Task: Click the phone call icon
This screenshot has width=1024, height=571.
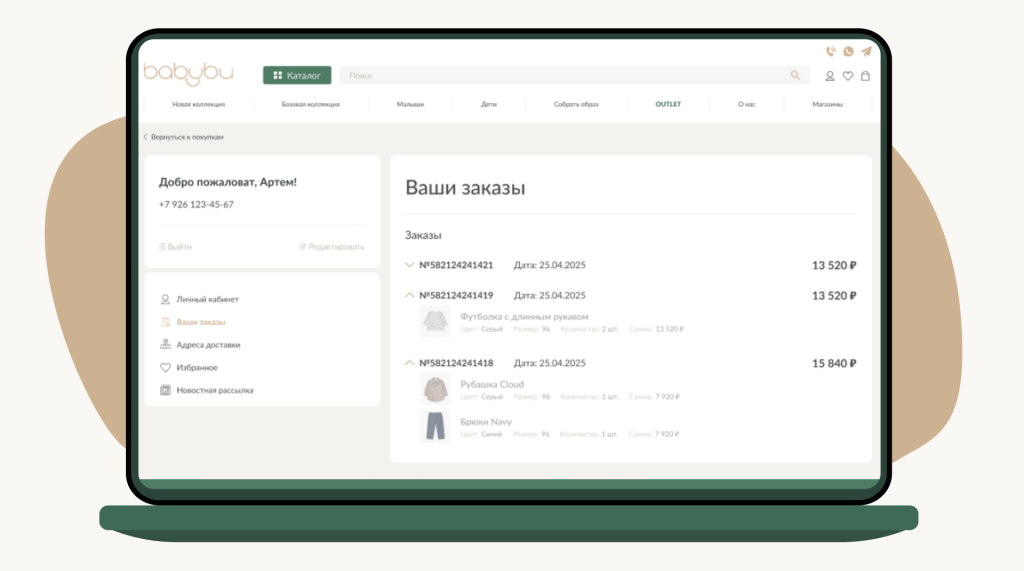Action: coord(830,52)
